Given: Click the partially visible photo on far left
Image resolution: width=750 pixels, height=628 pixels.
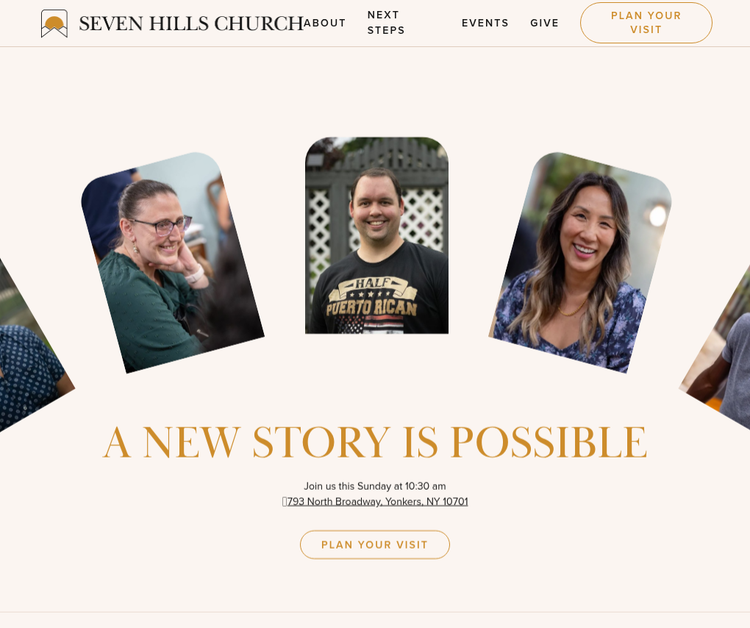Looking at the screenshot, I should coord(29,349).
